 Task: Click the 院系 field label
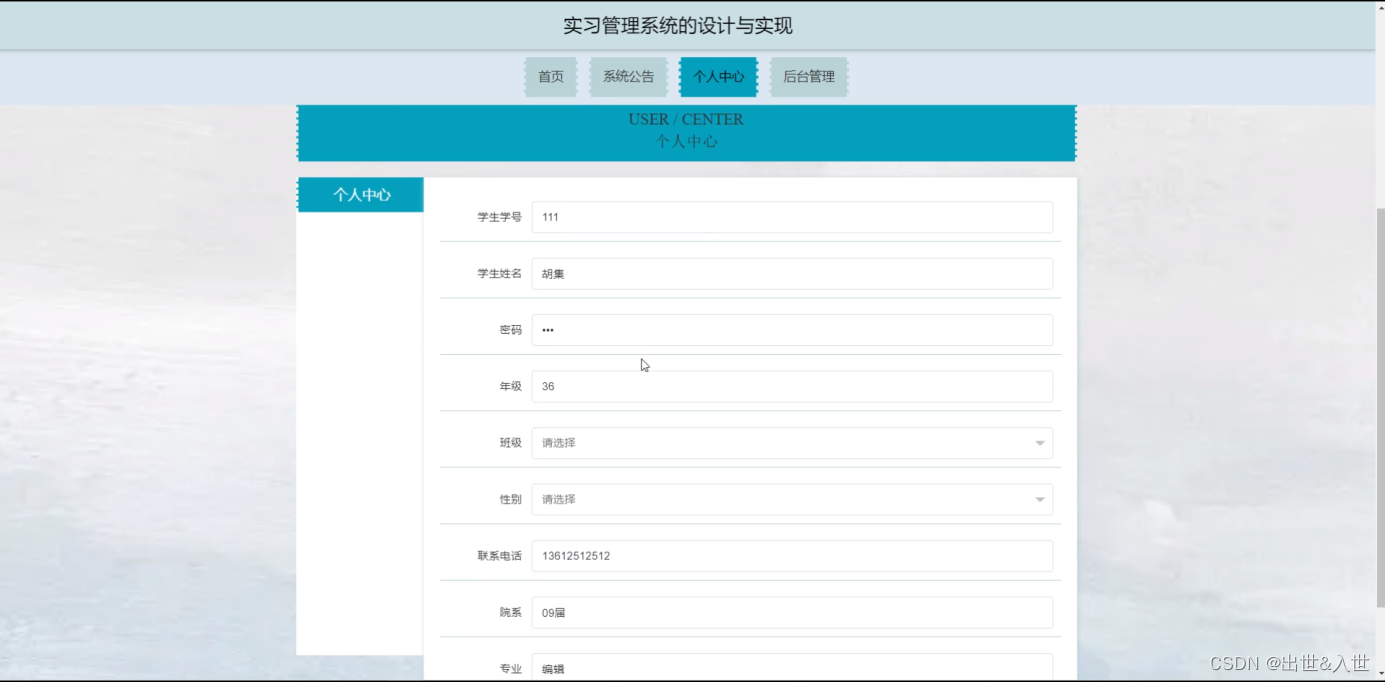click(511, 613)
